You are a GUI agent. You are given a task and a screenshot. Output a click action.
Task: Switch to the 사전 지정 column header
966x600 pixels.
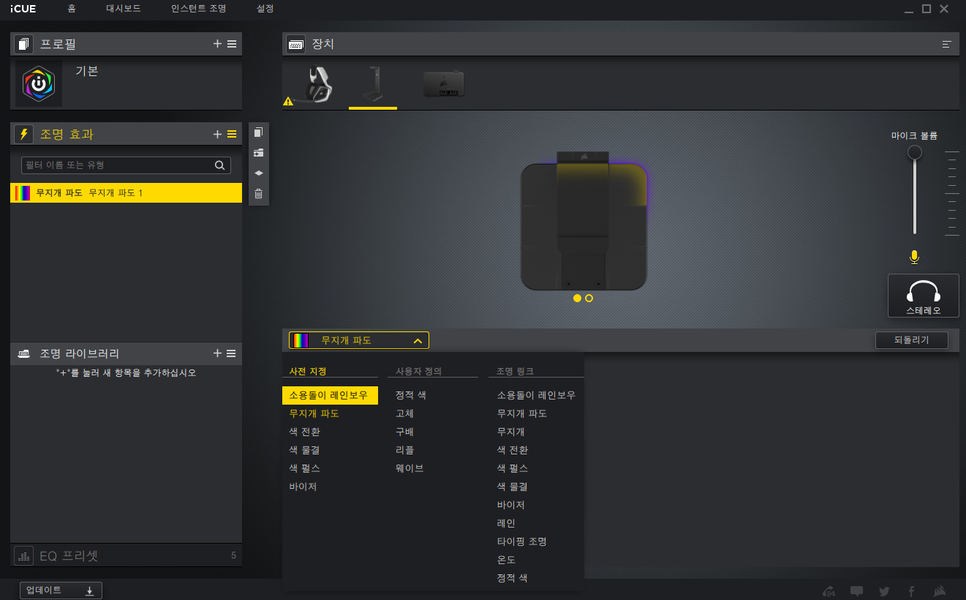click(x=307, y=371)
